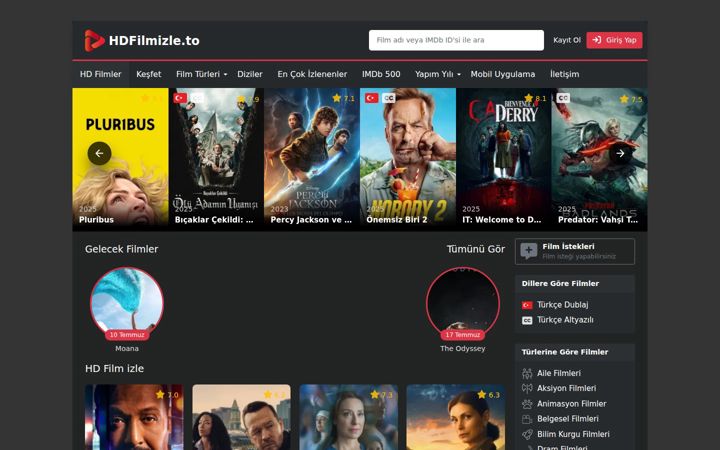Screen dimensions: 720x450
Task: Click the Giriş Yap login button
Action: [x=614, y=40]
